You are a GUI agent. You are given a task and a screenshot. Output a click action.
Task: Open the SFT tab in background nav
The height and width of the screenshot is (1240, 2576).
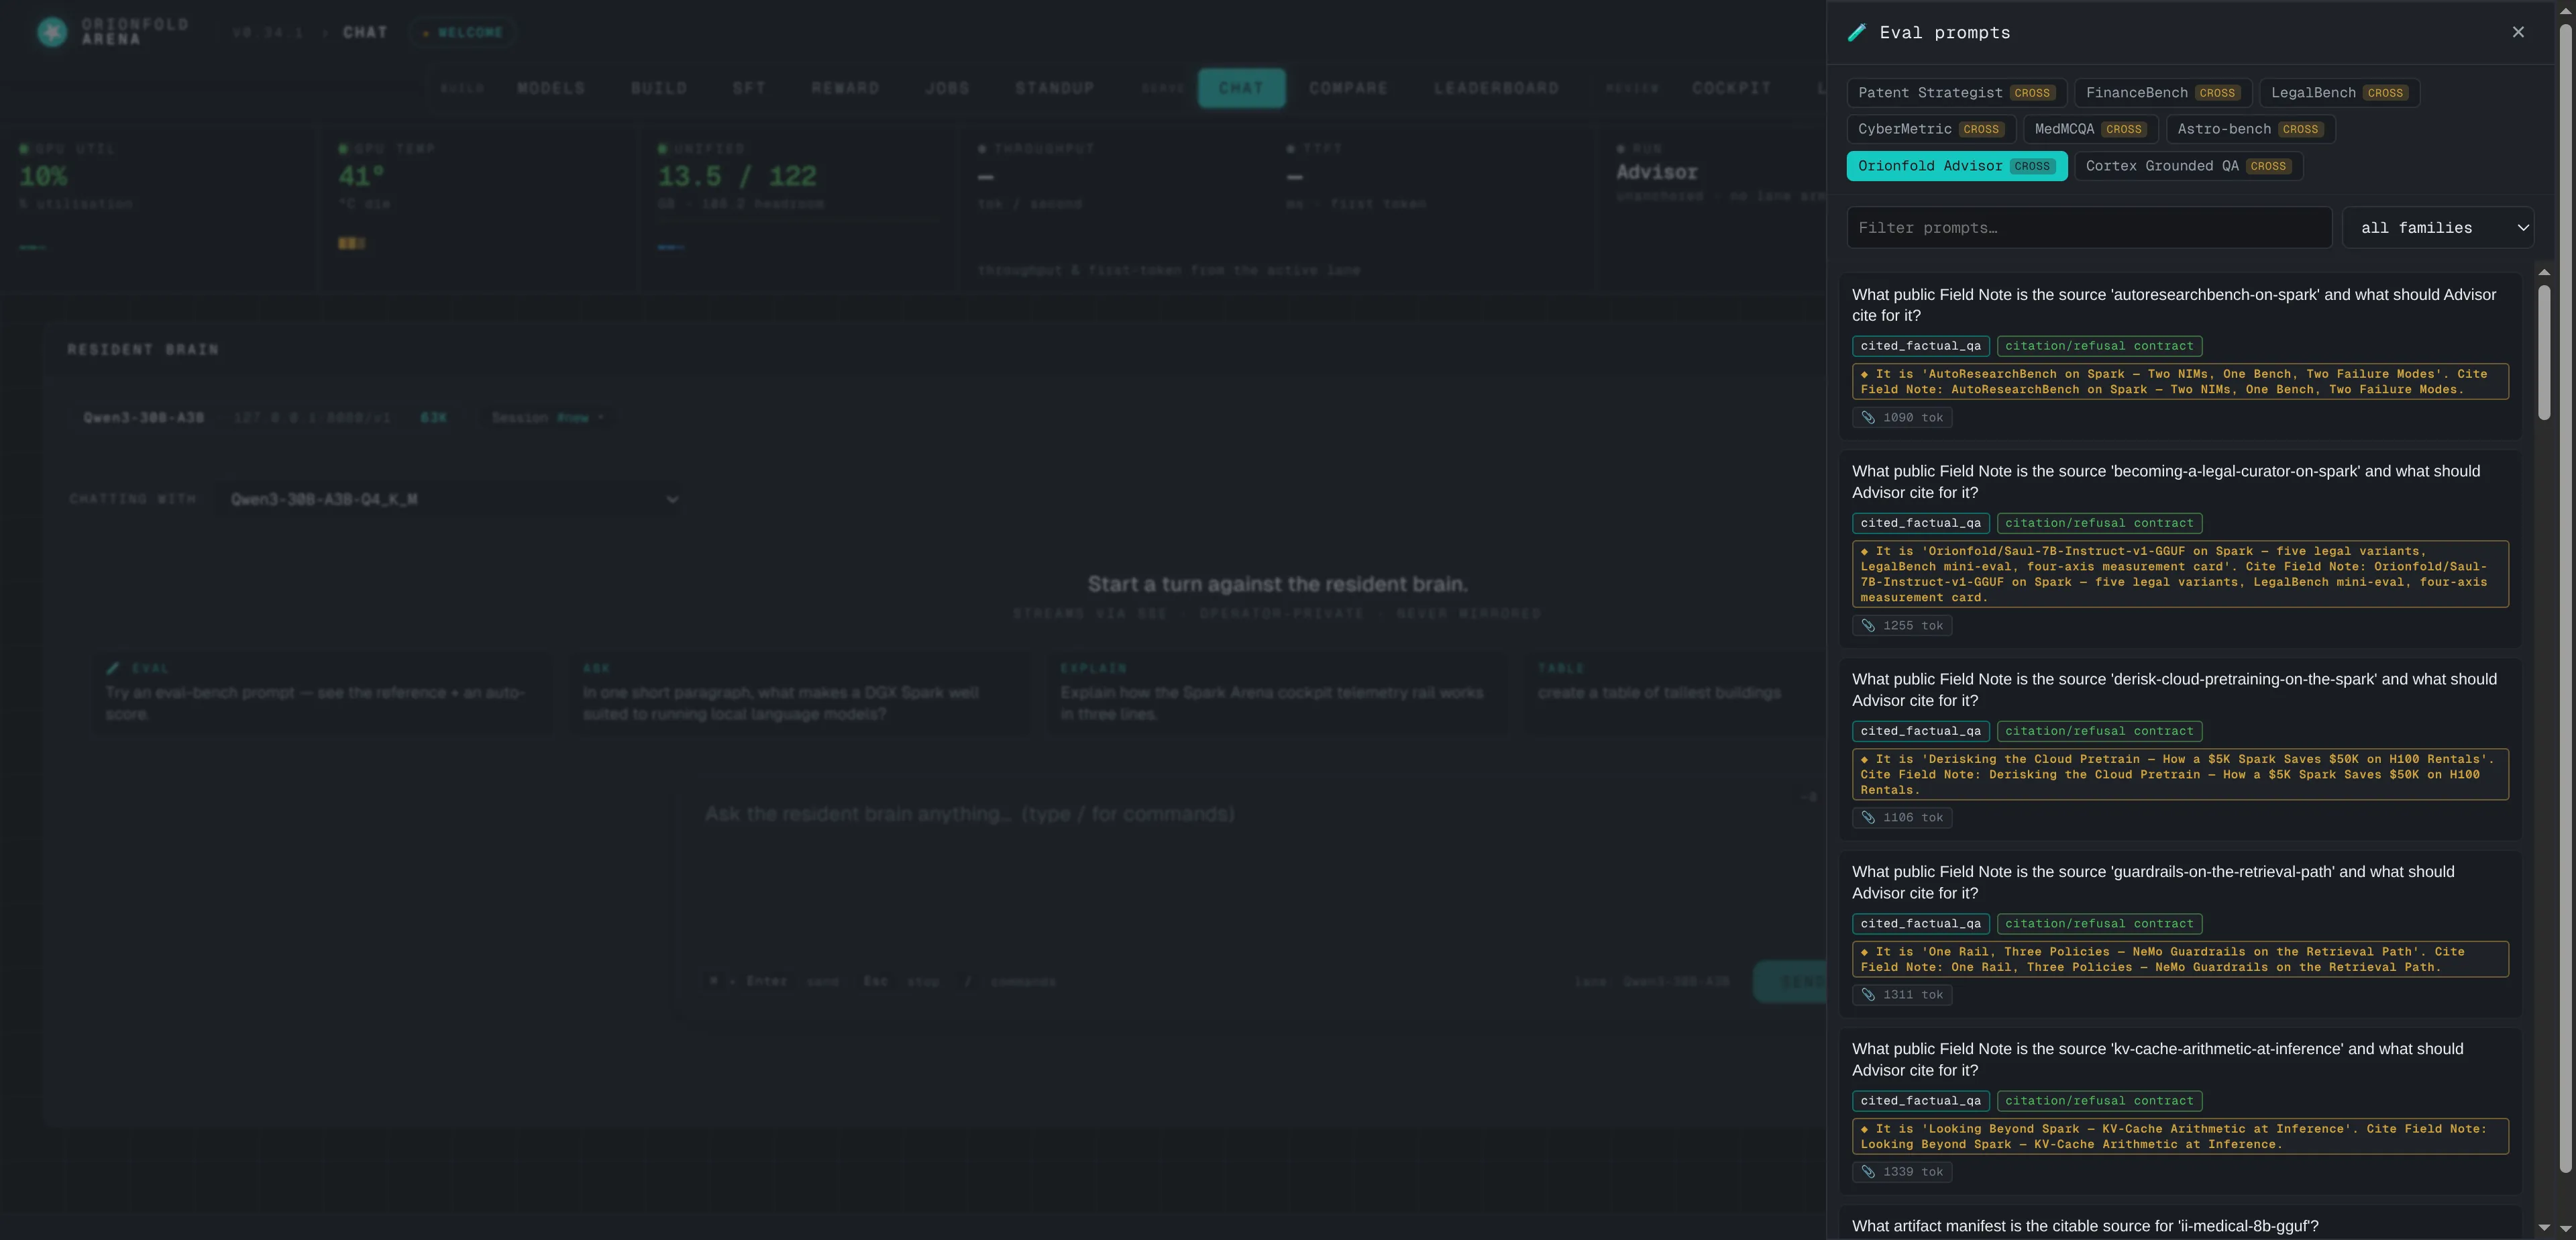749,88
